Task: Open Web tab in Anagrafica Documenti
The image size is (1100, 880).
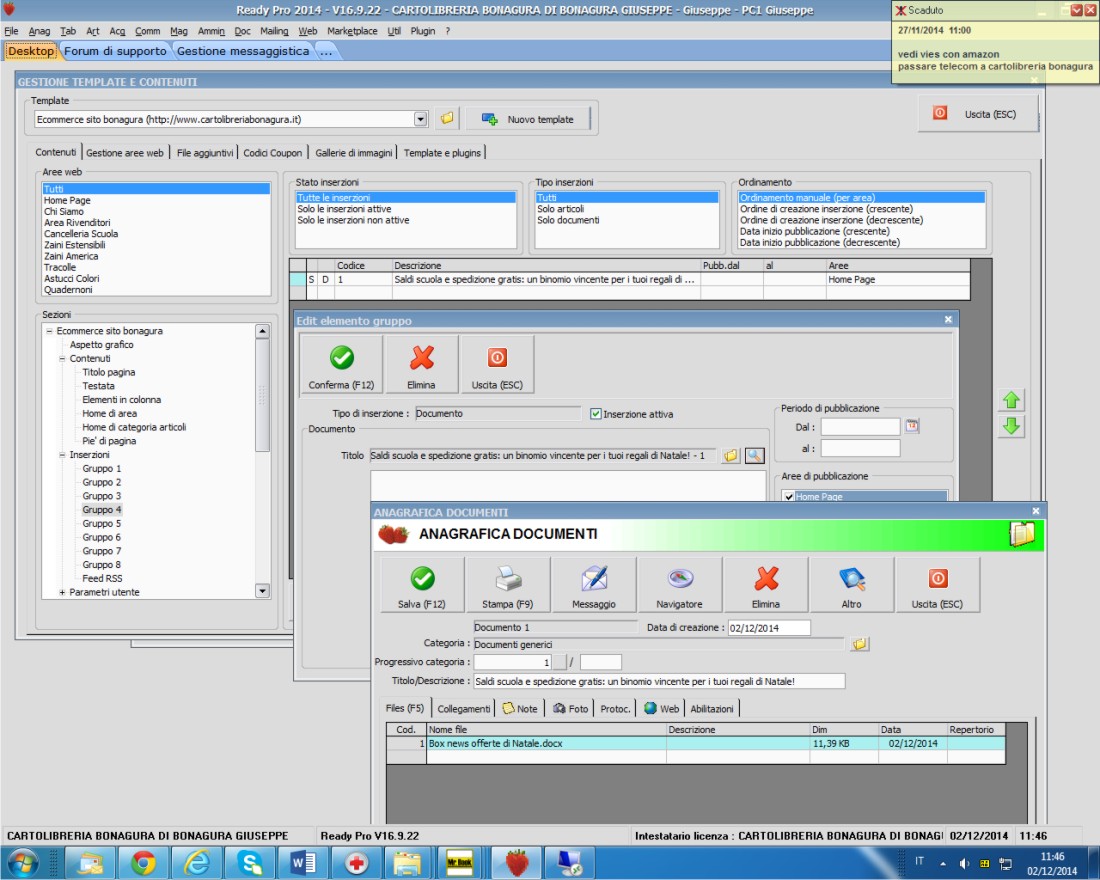Action: [662, 709]
